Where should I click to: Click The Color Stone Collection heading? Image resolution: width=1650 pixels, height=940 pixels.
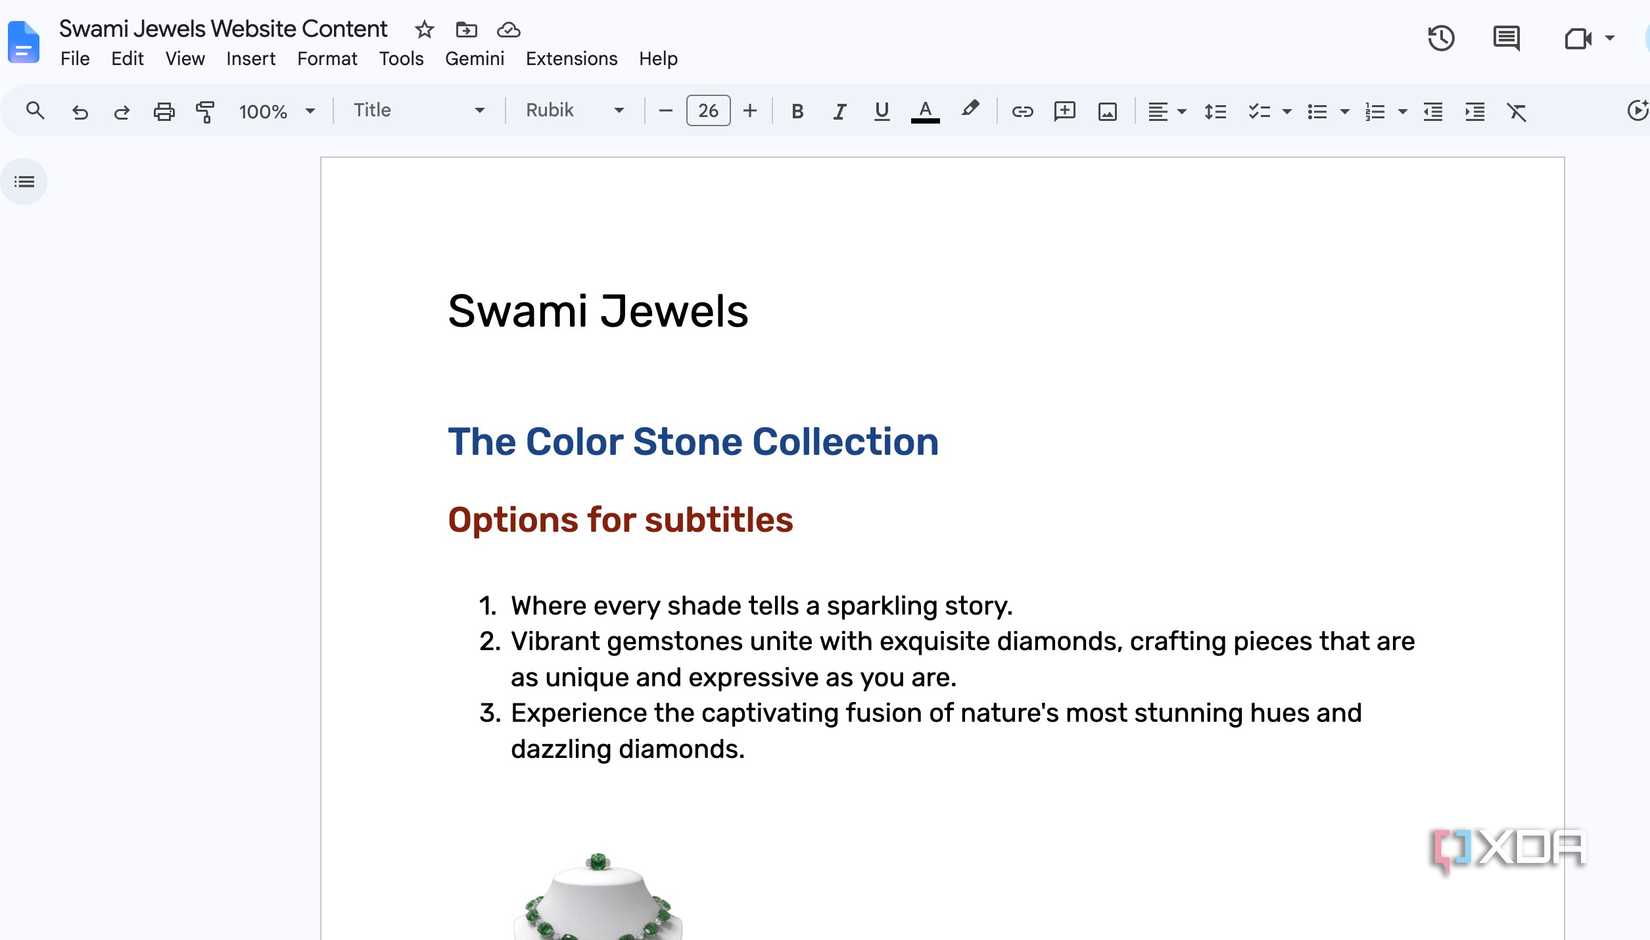tap(693, 442)
